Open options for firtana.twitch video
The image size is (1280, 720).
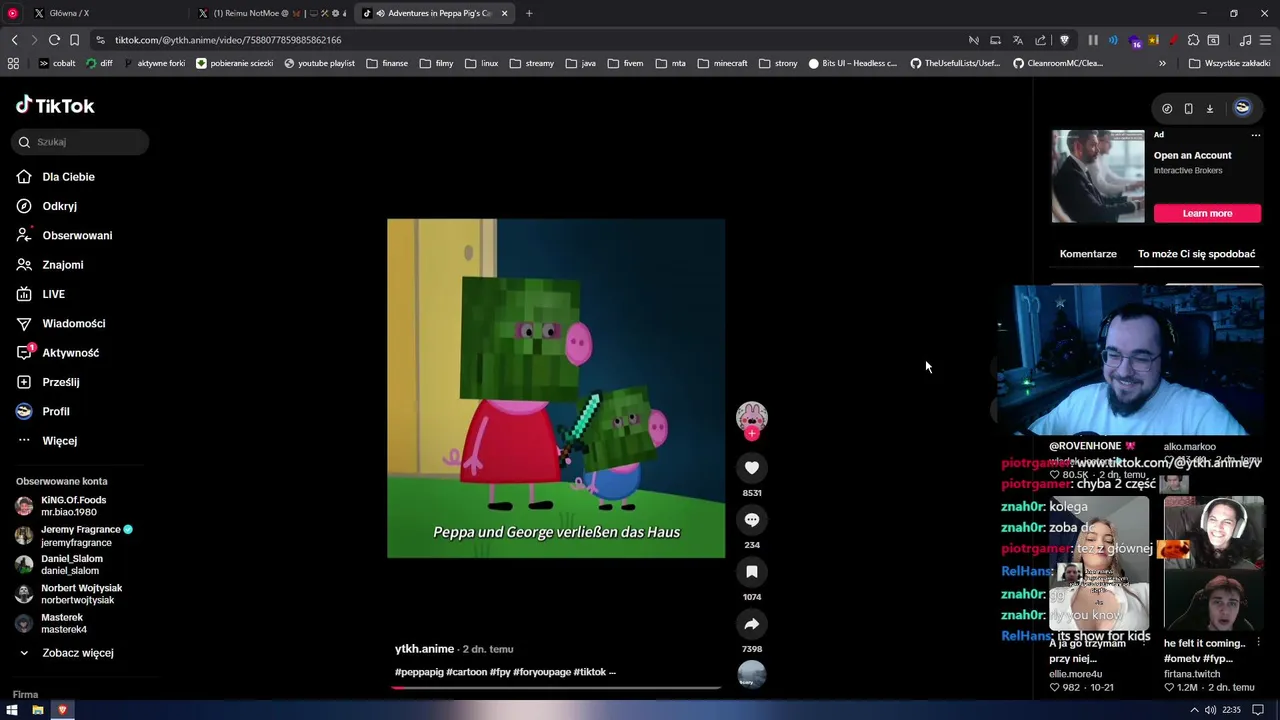coord(1258,643)
